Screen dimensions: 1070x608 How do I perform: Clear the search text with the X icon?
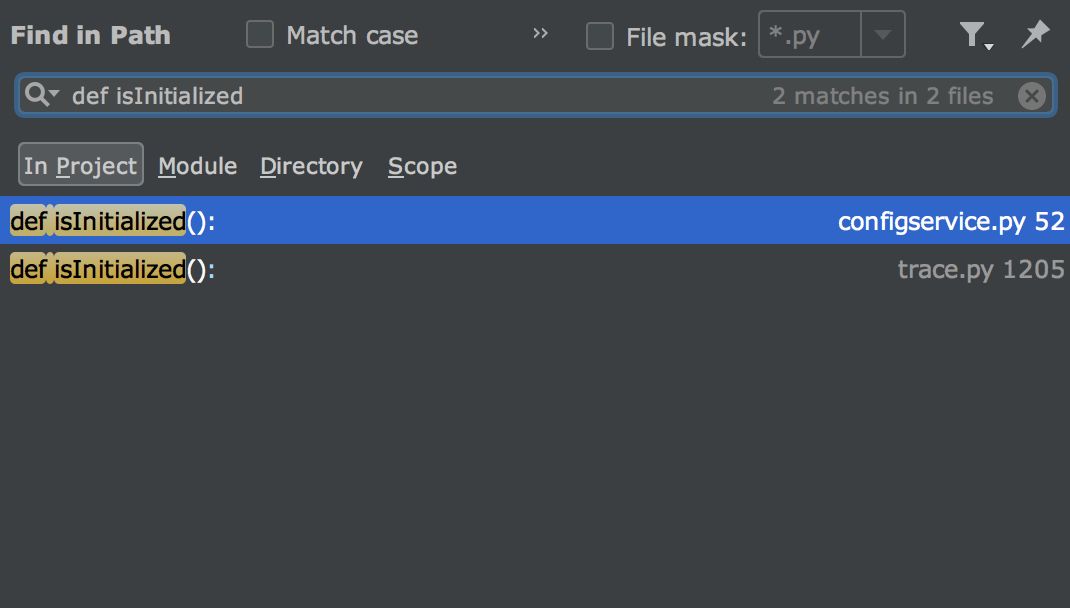(x=1031, y=96)
